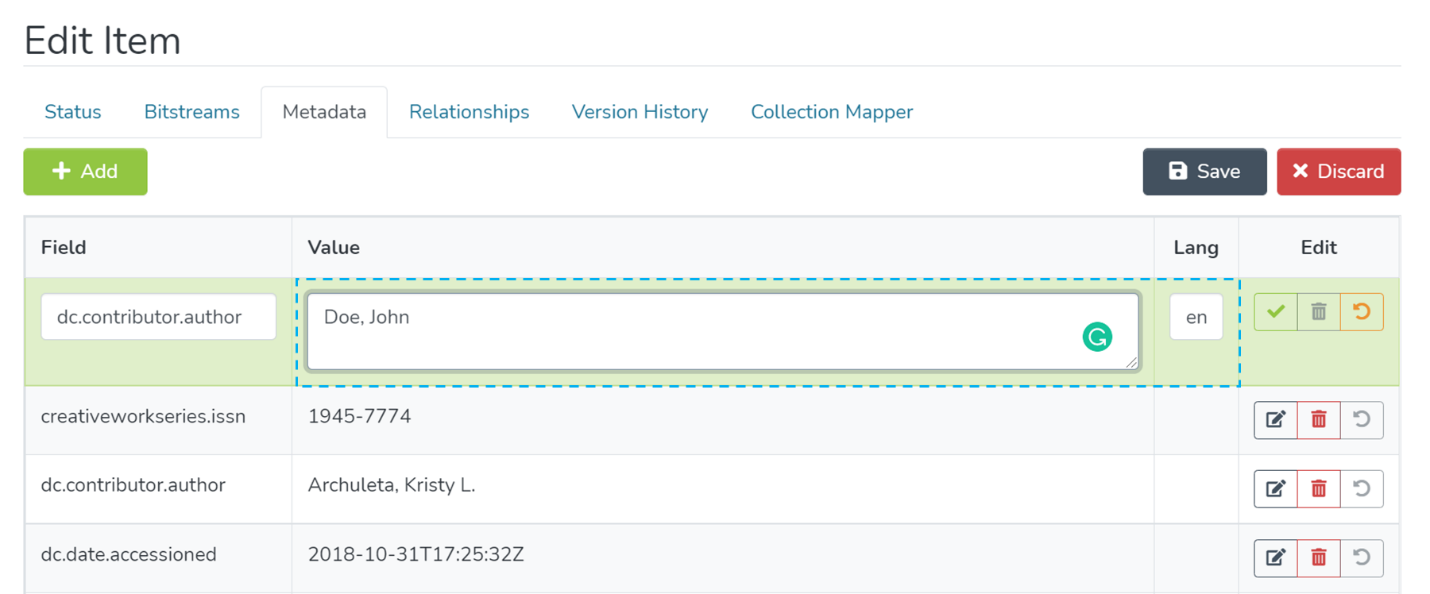Save the metadata changes
The image size is (1430, 594).
tap(1204, 172)
